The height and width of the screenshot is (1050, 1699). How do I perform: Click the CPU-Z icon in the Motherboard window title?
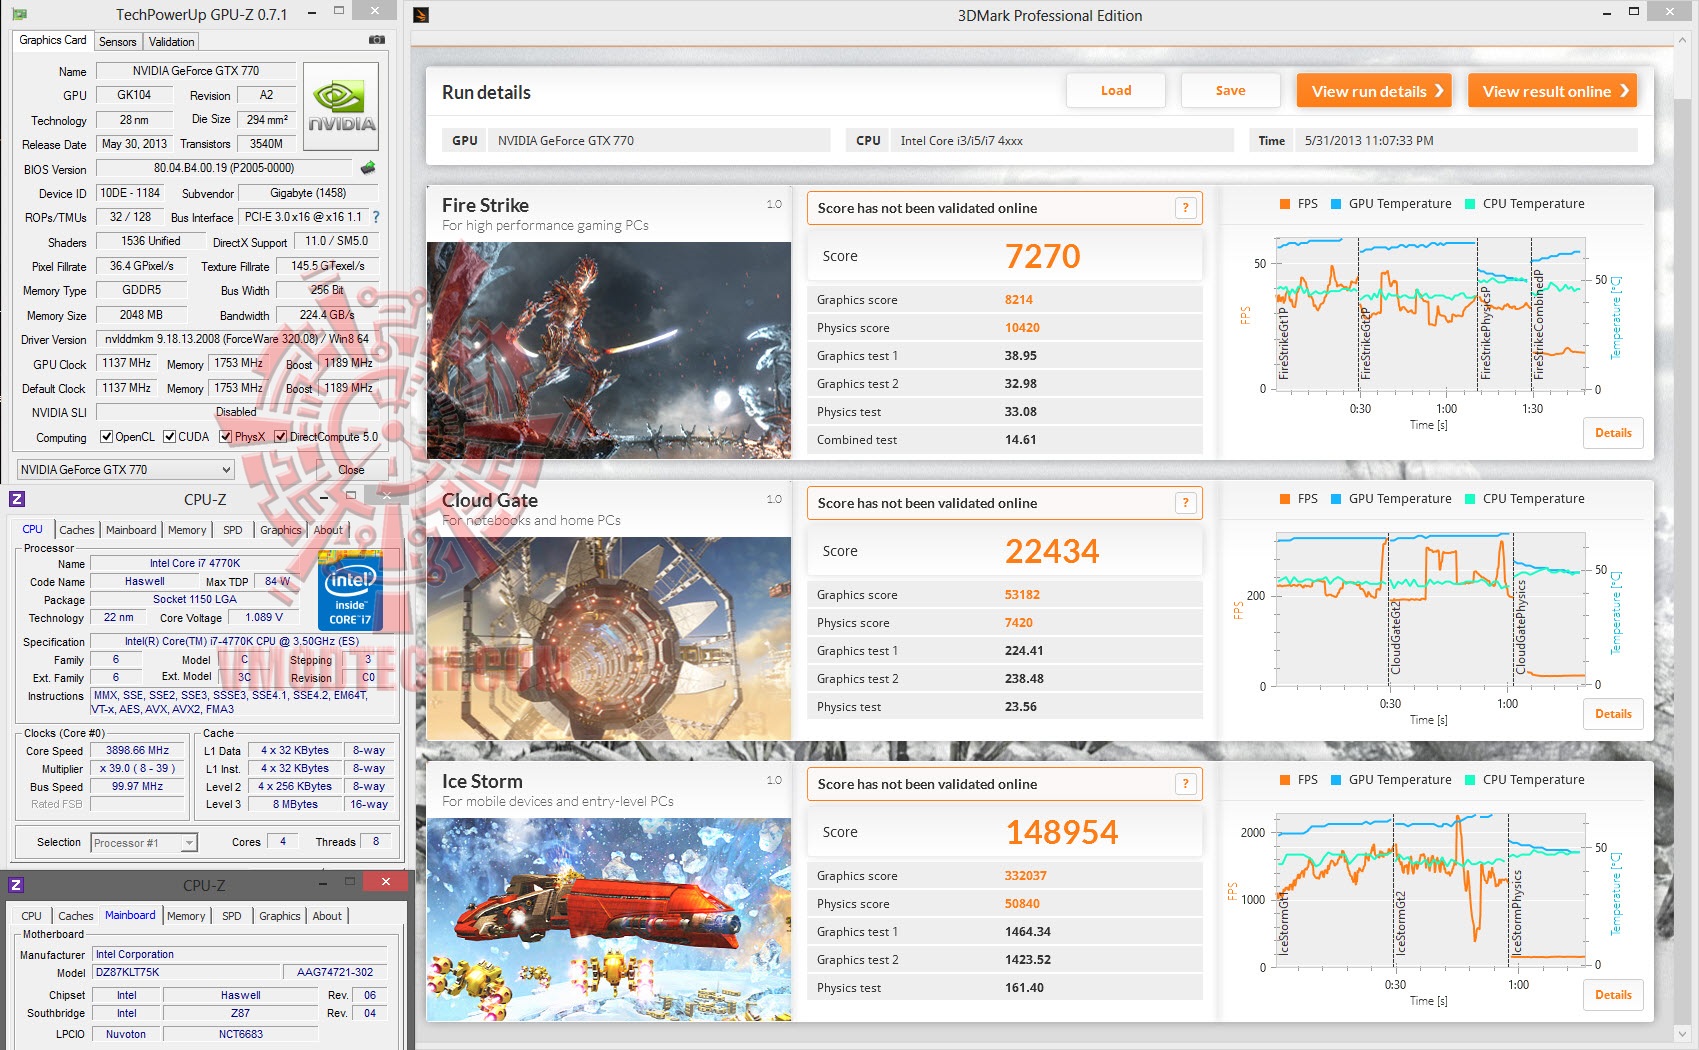point(16,885)
